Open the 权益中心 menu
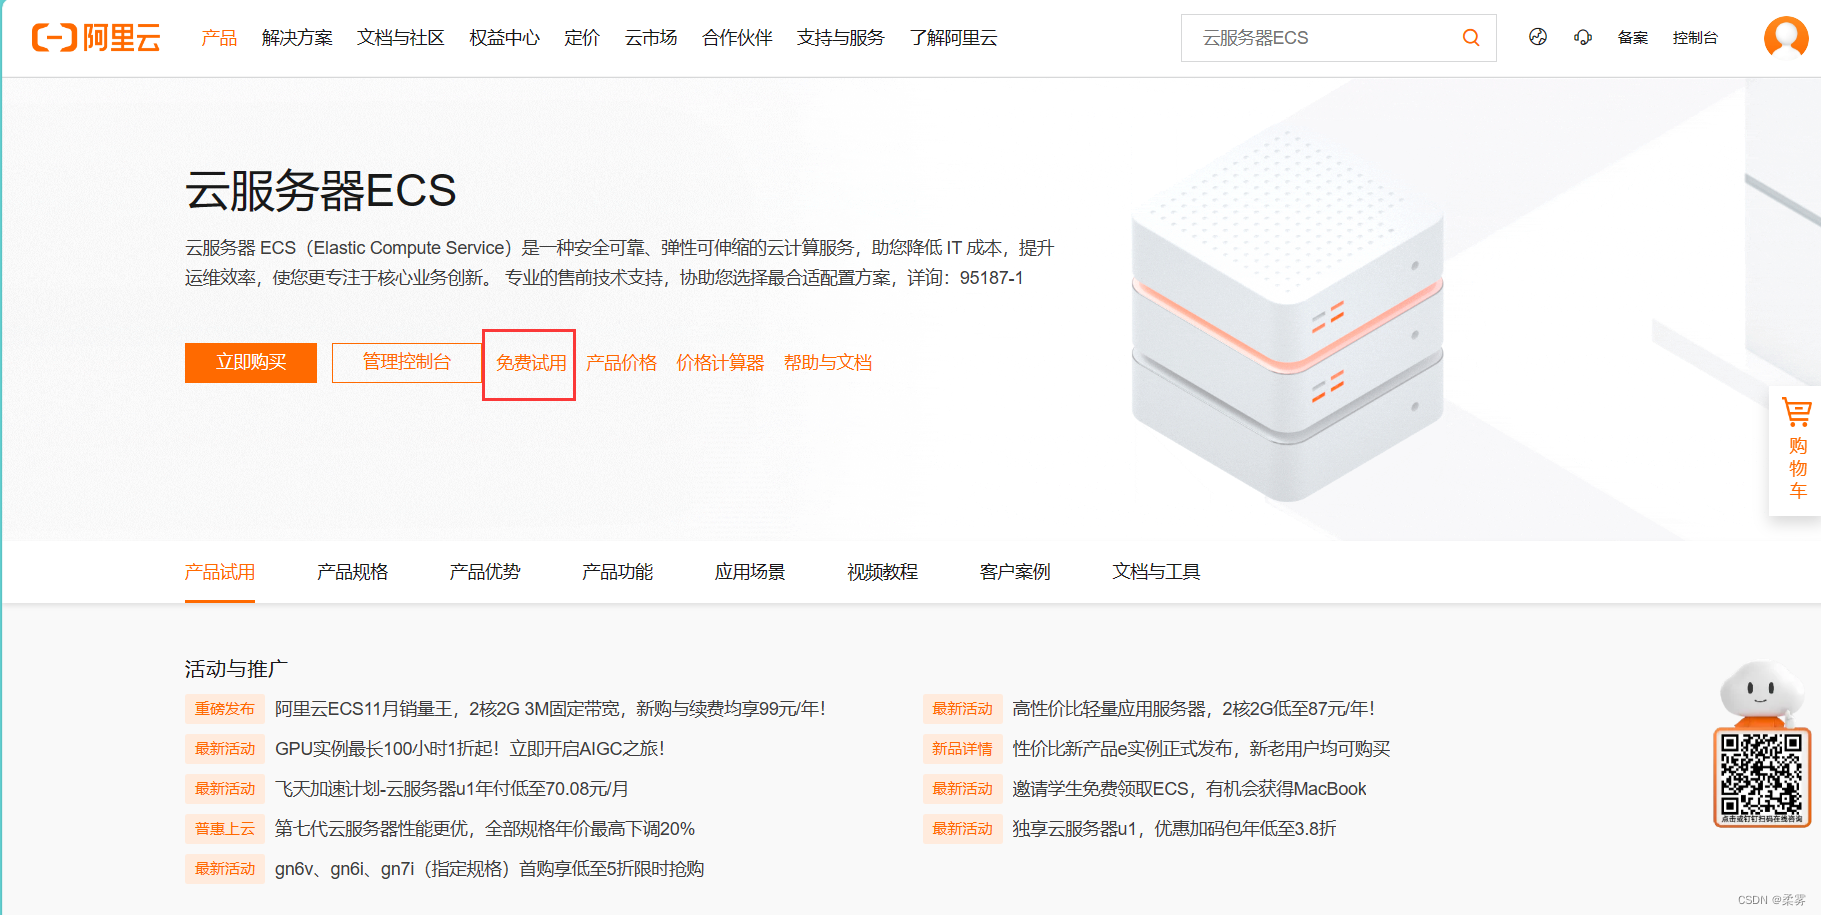 [x=504, y=38]
